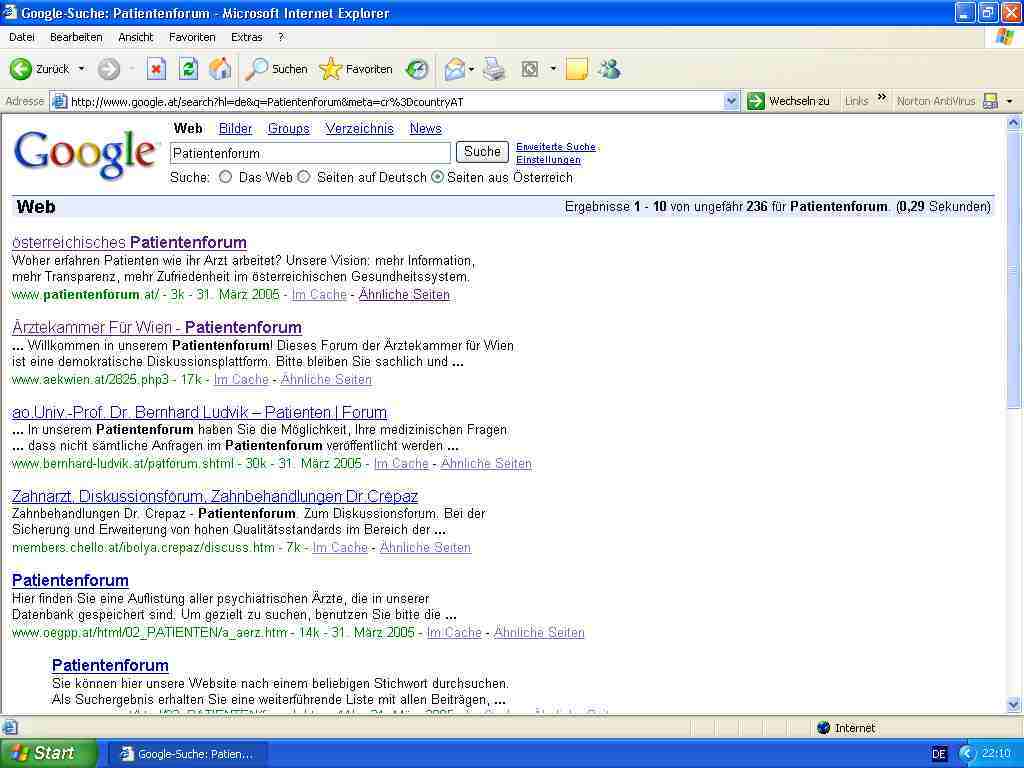The height and width of the screenshot is (768, 1024).
Task: Open the history pane clock icon
Action: coord(417,69)
